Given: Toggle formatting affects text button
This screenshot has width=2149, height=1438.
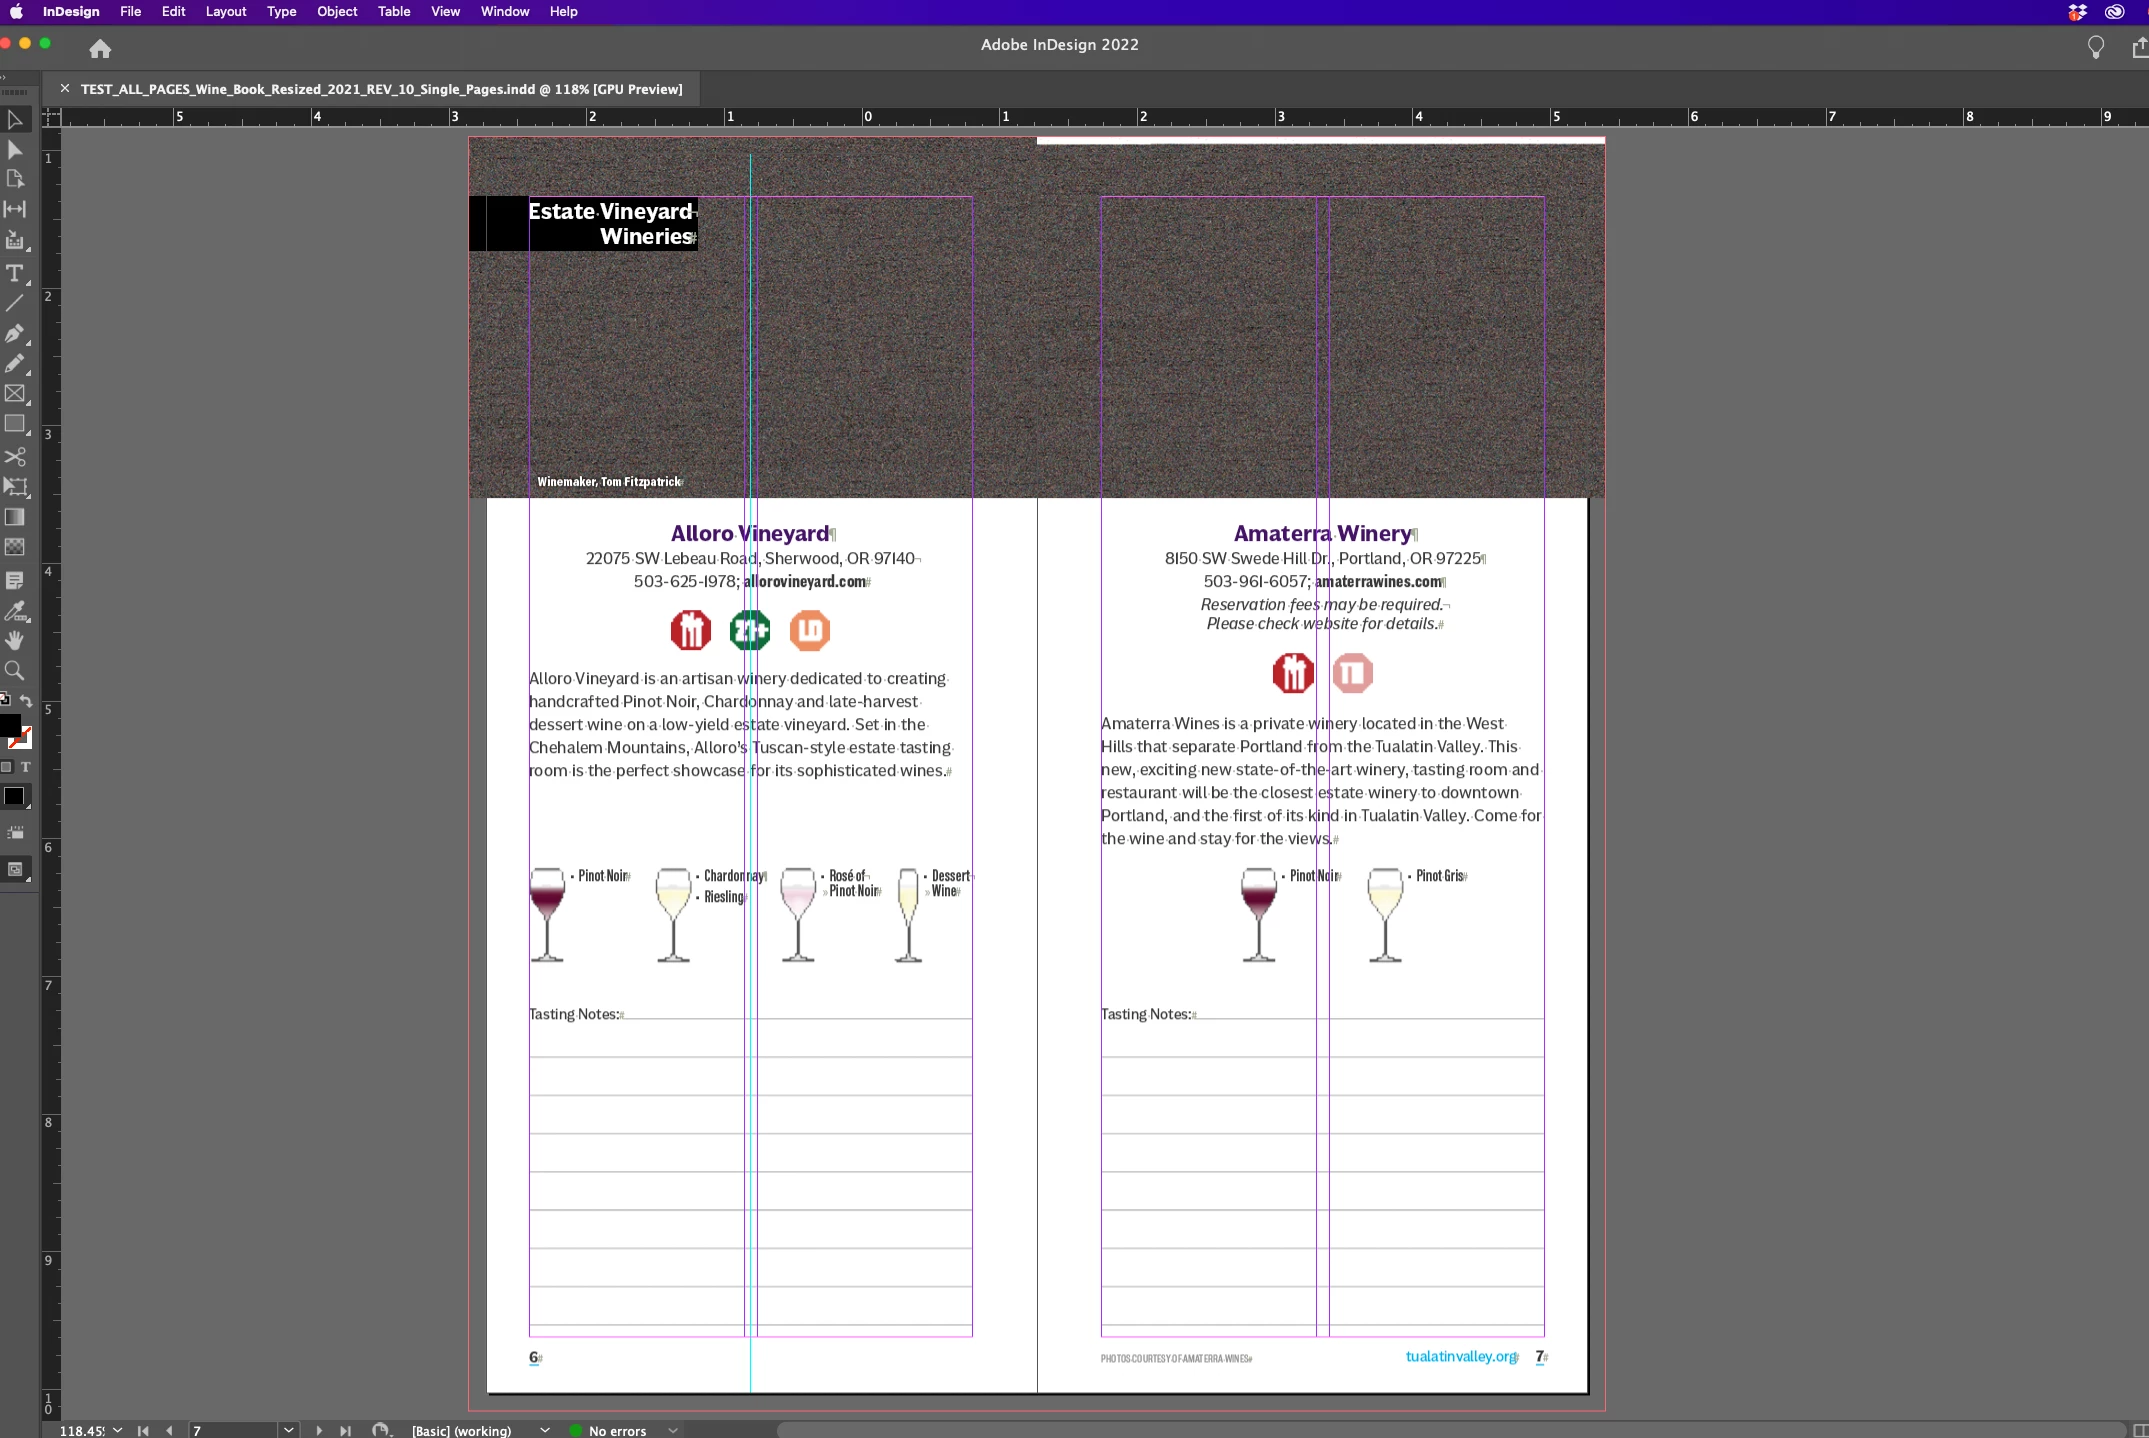Looking at the screenshot, I should (x=26, y=767).
